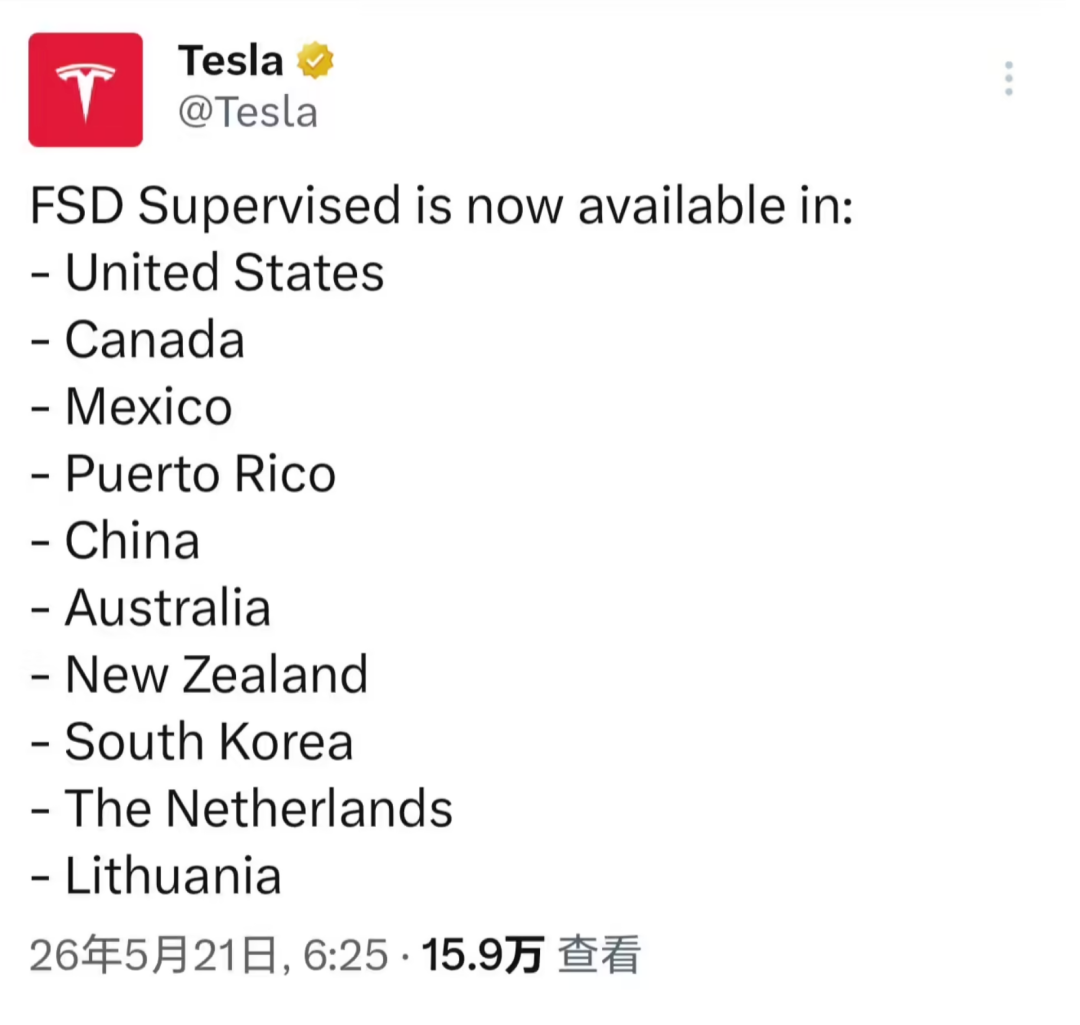The image size is (1080, 1025).
Task: Select the 'Canada' line in the tweet
Action: click(x=138, y=340)
